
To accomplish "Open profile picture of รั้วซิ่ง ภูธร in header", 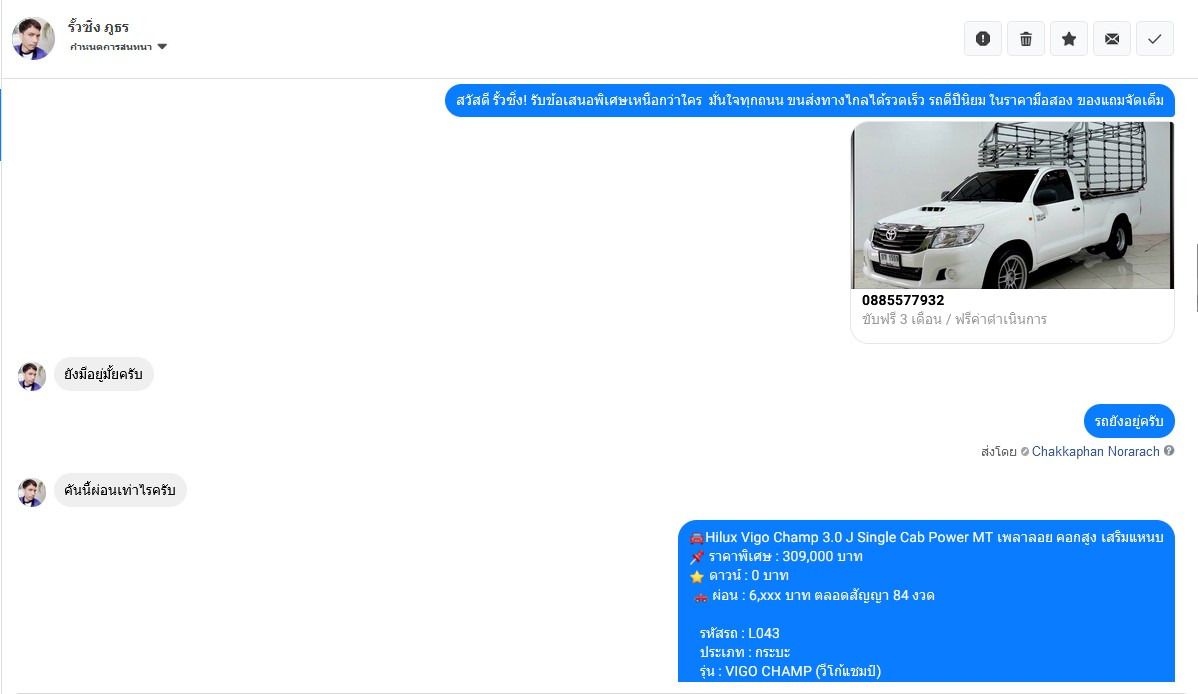I will [x=34, y=38].
